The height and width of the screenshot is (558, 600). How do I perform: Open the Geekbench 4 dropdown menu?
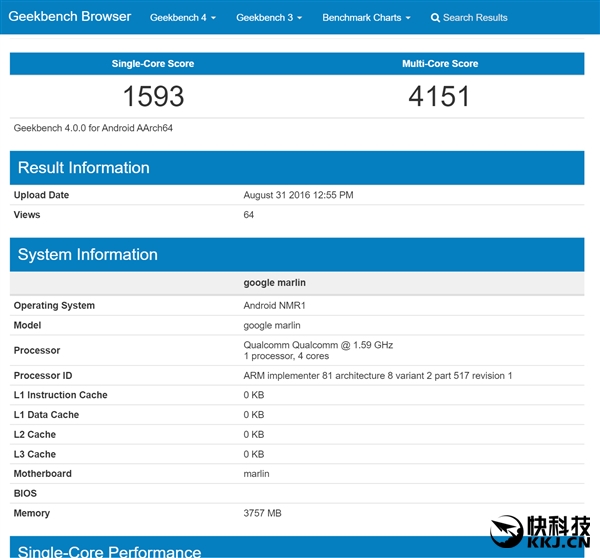[182, 18]
